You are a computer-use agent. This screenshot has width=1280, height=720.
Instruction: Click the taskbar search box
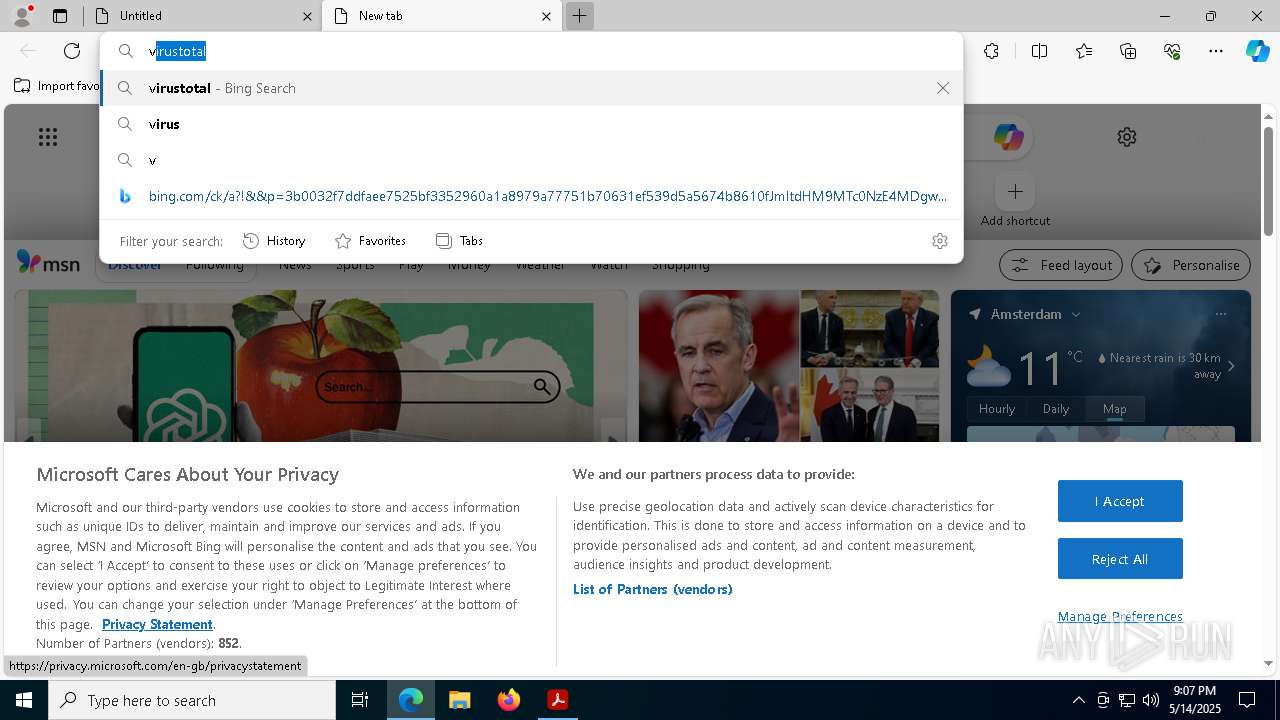point(192,700)
